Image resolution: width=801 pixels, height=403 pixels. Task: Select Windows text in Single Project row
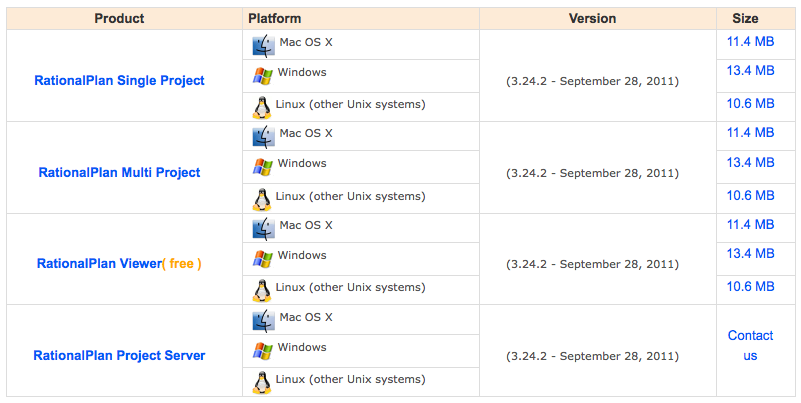[x=302, y=73]
